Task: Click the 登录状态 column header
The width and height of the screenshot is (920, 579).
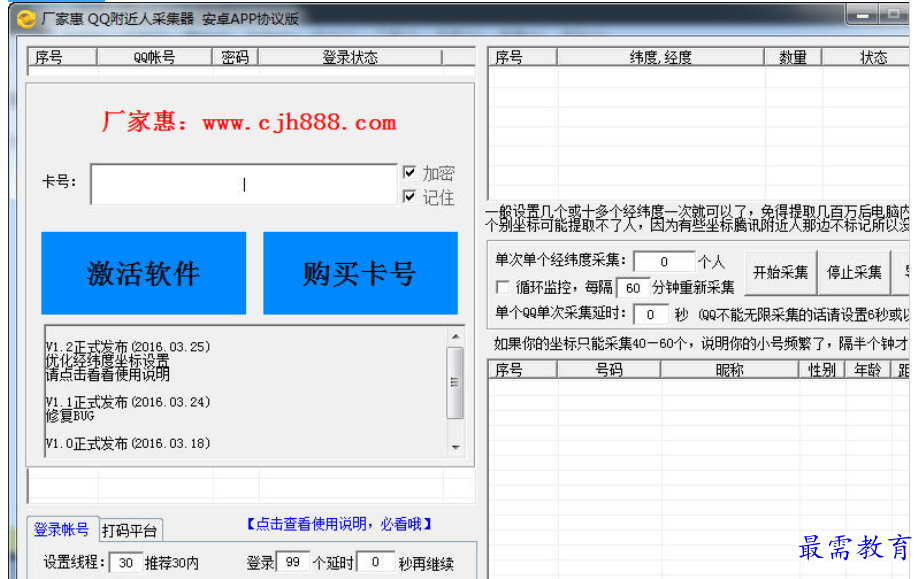Action: [x=350, y=57]
